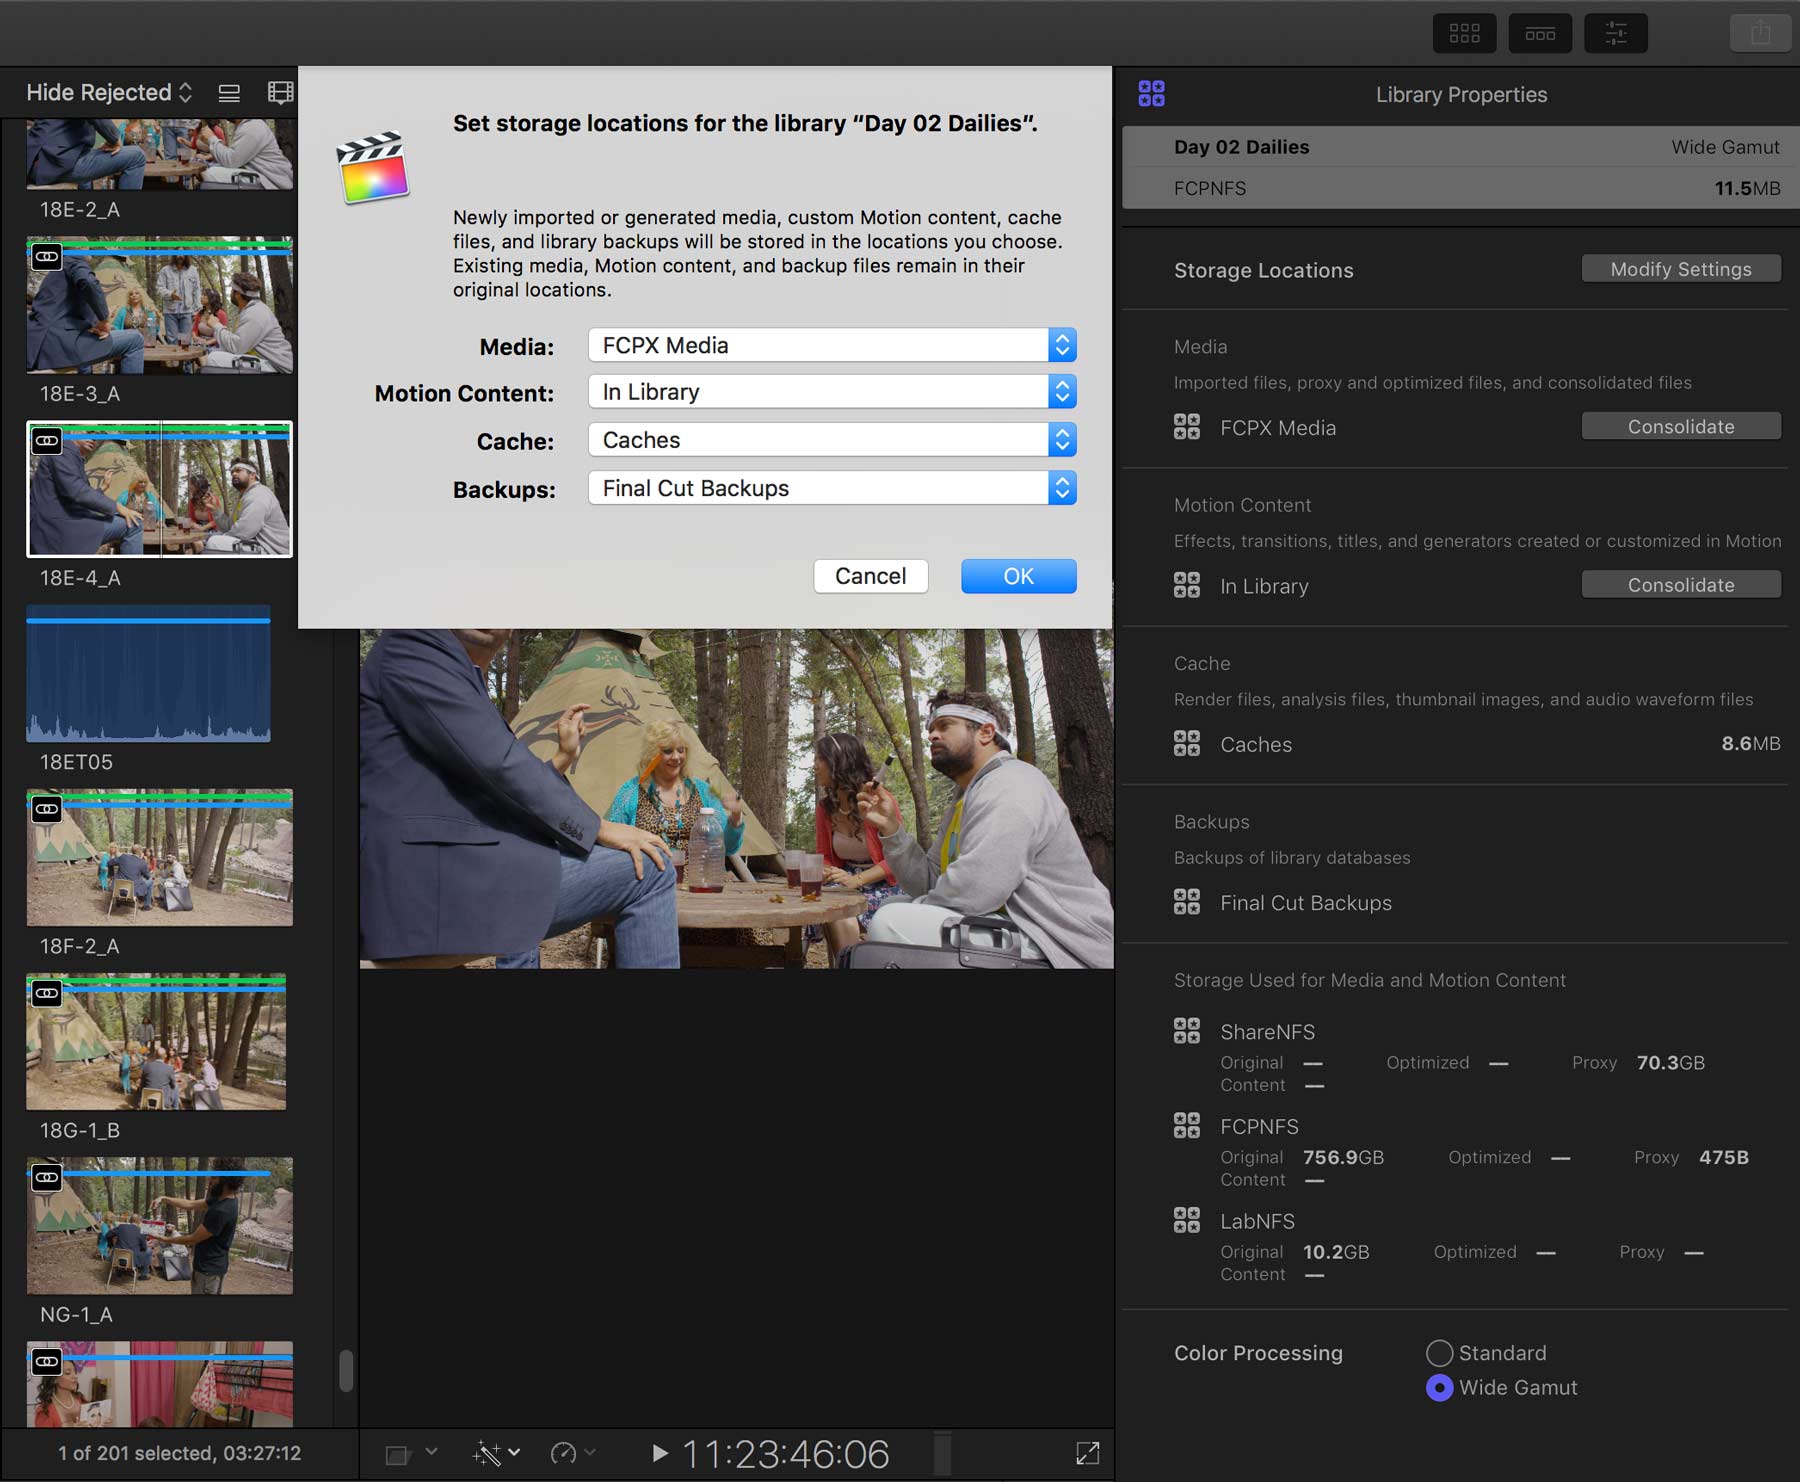The image size is (1800, 1482).
Task: Click Consolidate for Media
Action: (1680, 427)
